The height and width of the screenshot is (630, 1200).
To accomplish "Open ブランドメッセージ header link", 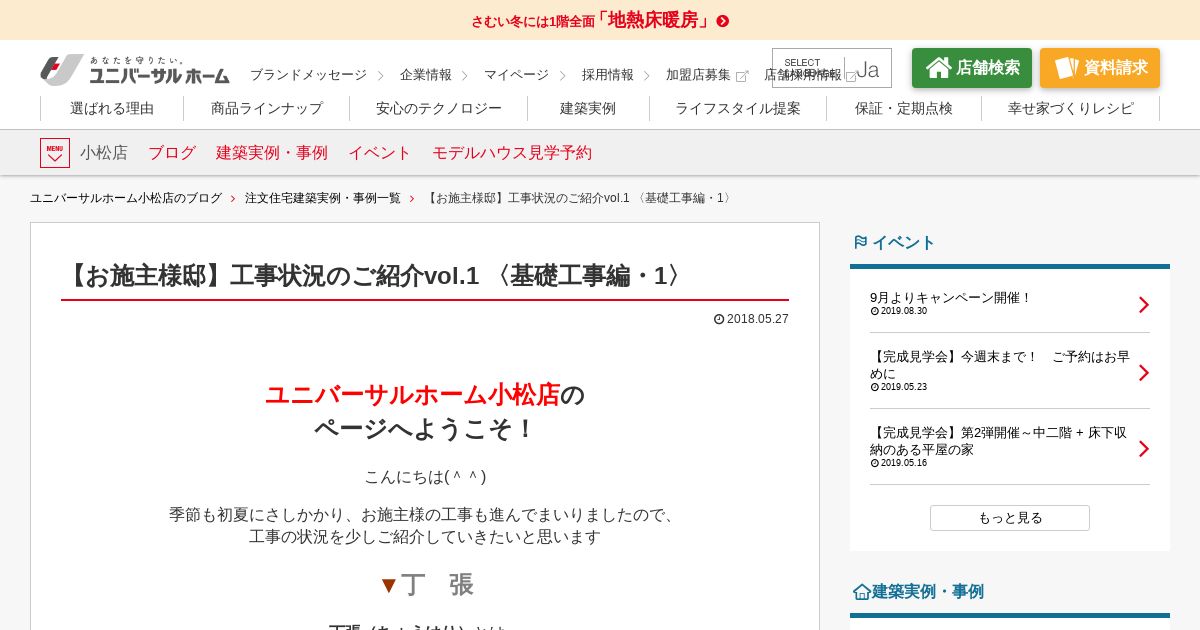I will pyautogui.click(x=308, y=75).
